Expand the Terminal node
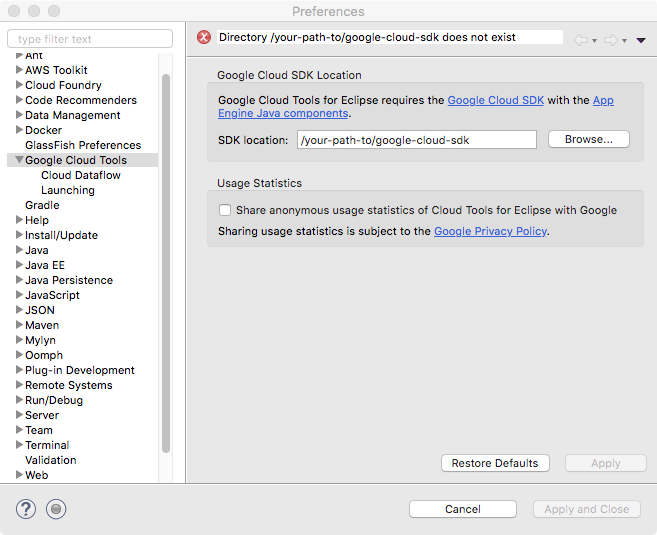 [19, 445]
